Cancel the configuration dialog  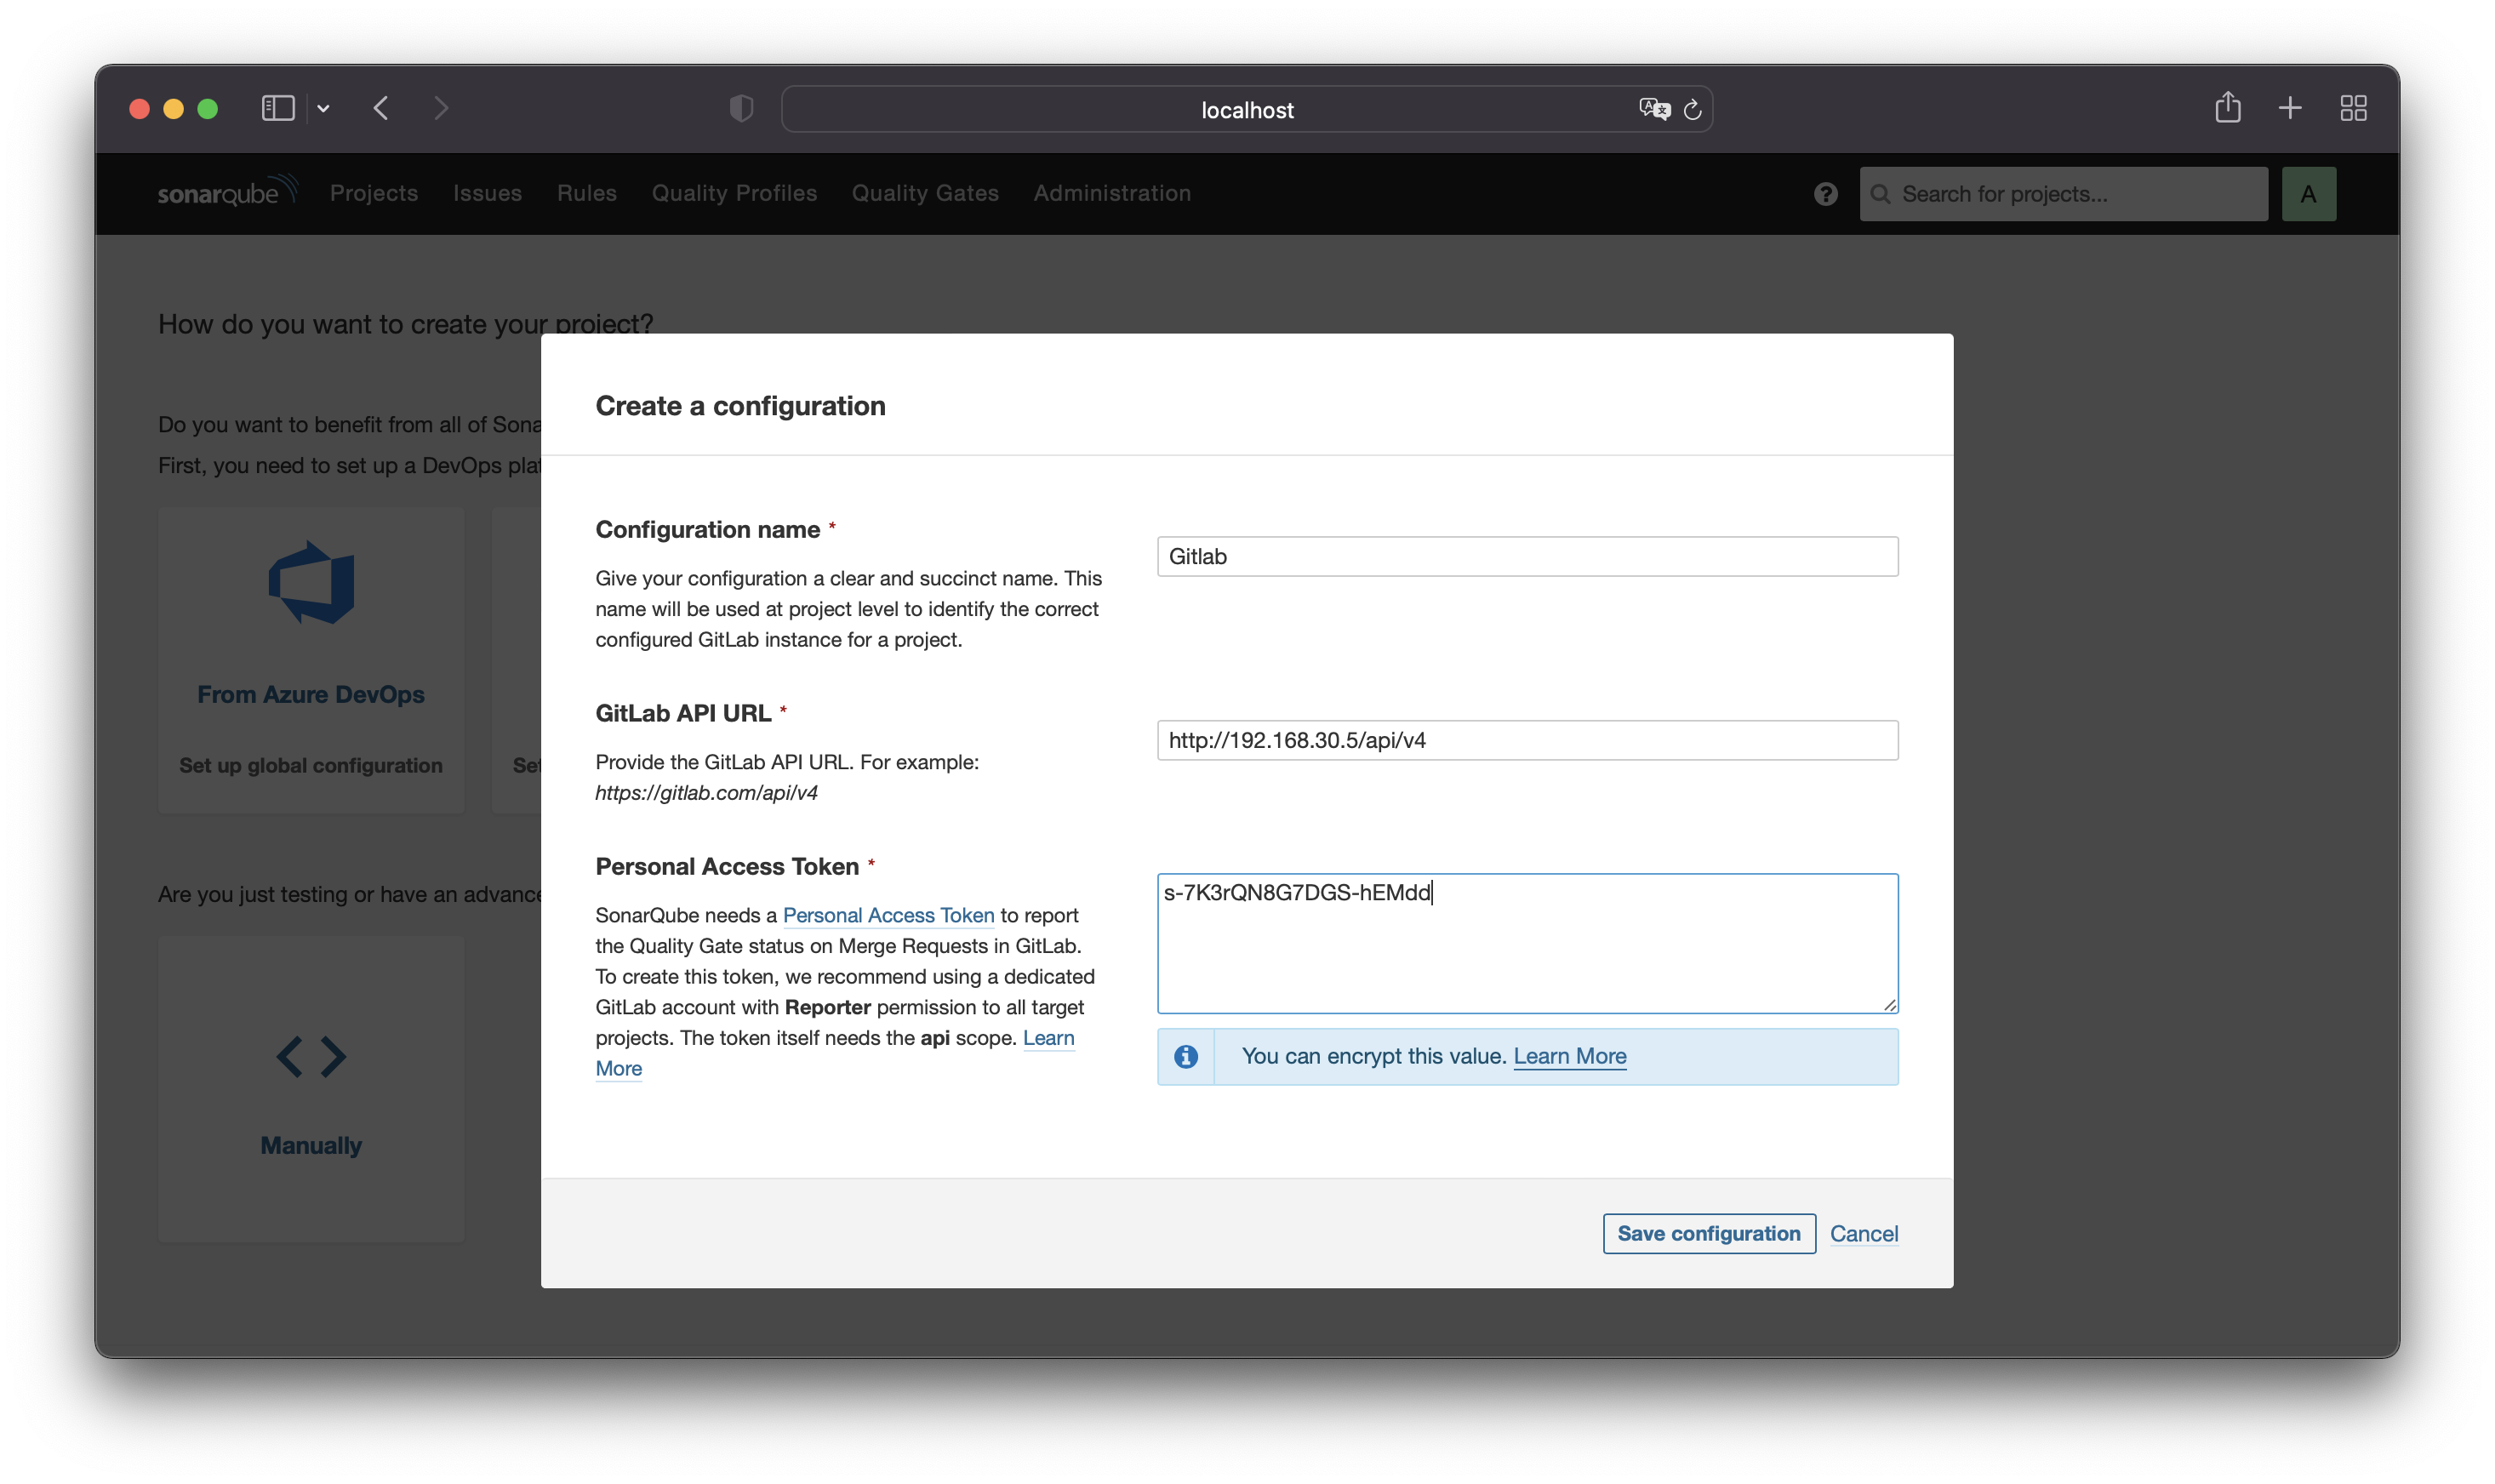(1863, 1233)
